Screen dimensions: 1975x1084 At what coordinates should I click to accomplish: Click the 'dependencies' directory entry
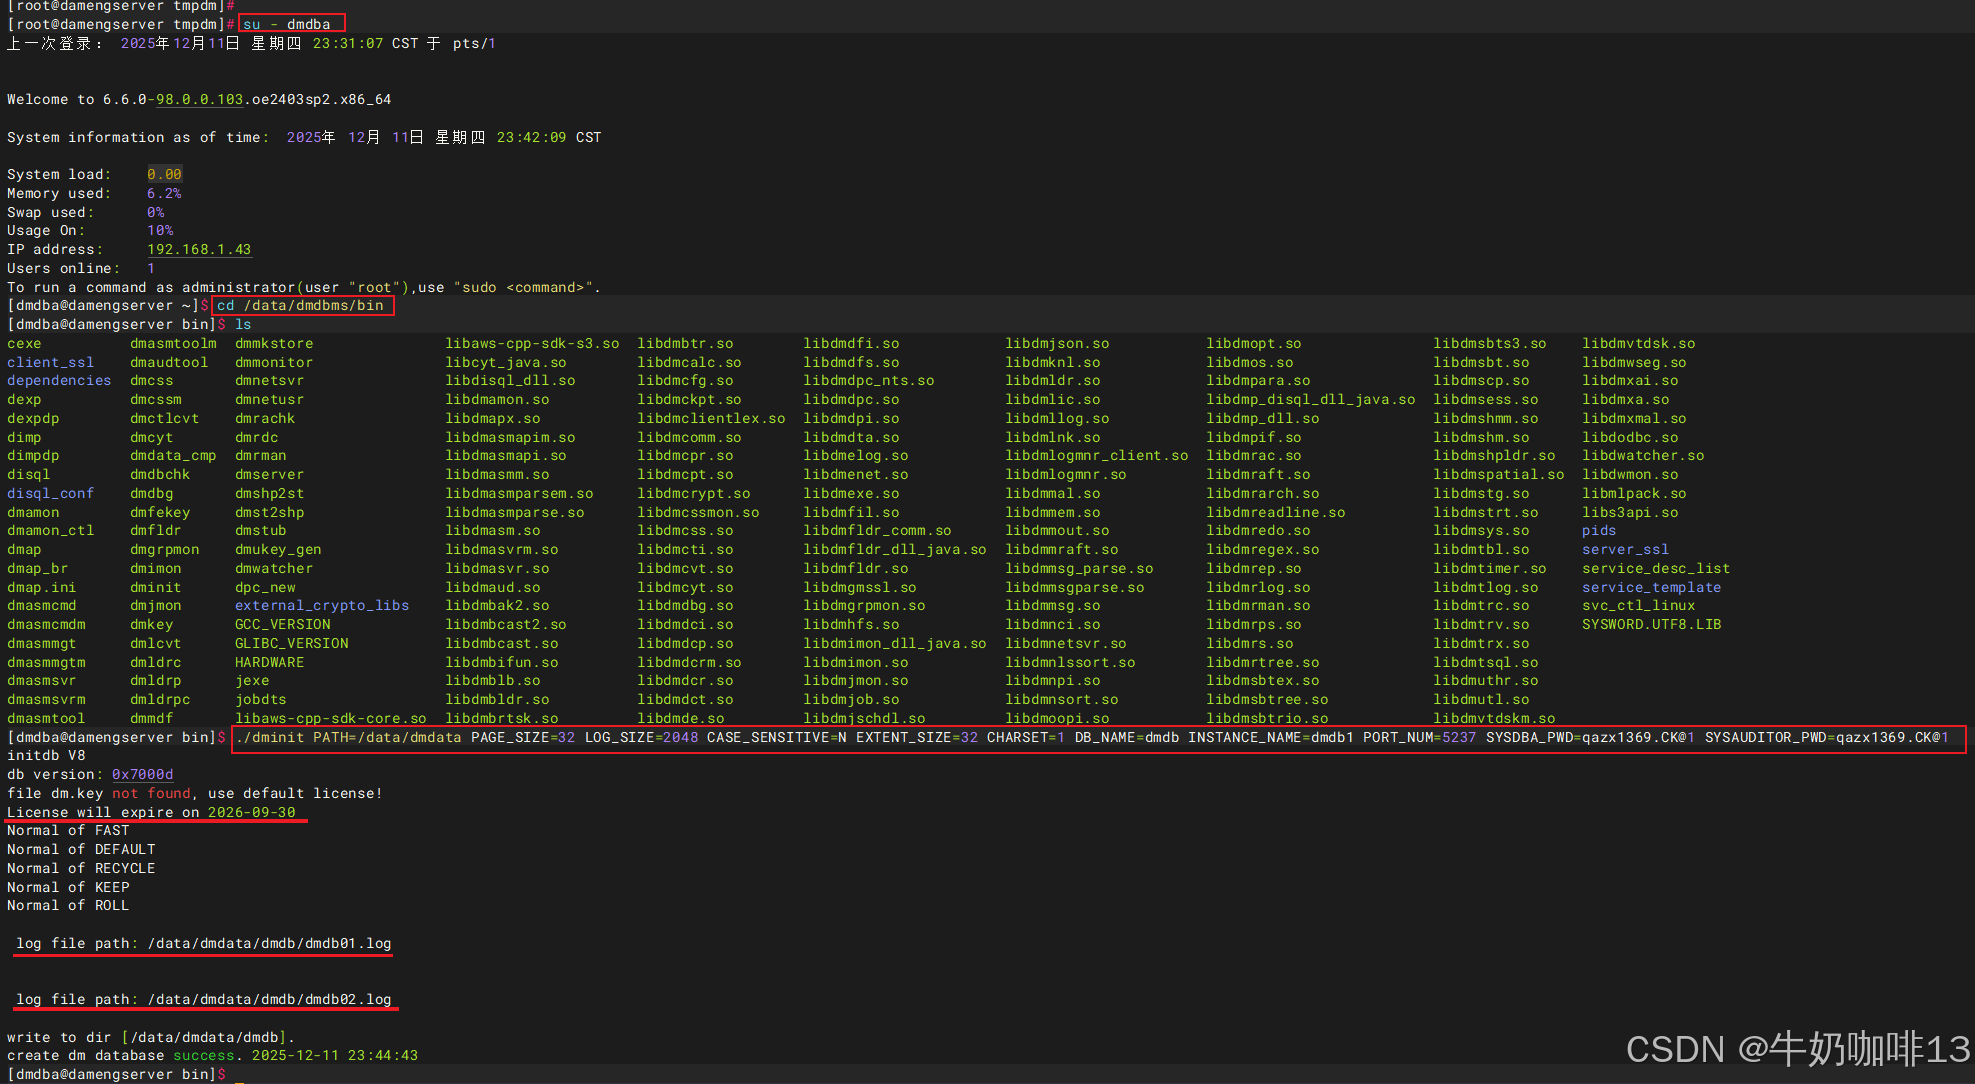(x=59, y=381)
